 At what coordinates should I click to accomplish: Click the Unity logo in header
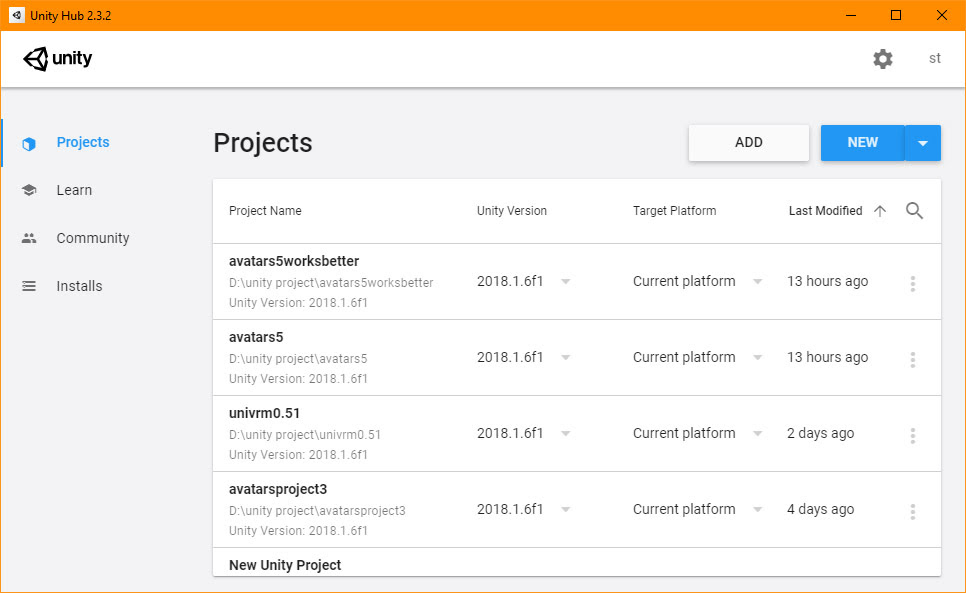(58, 59)
